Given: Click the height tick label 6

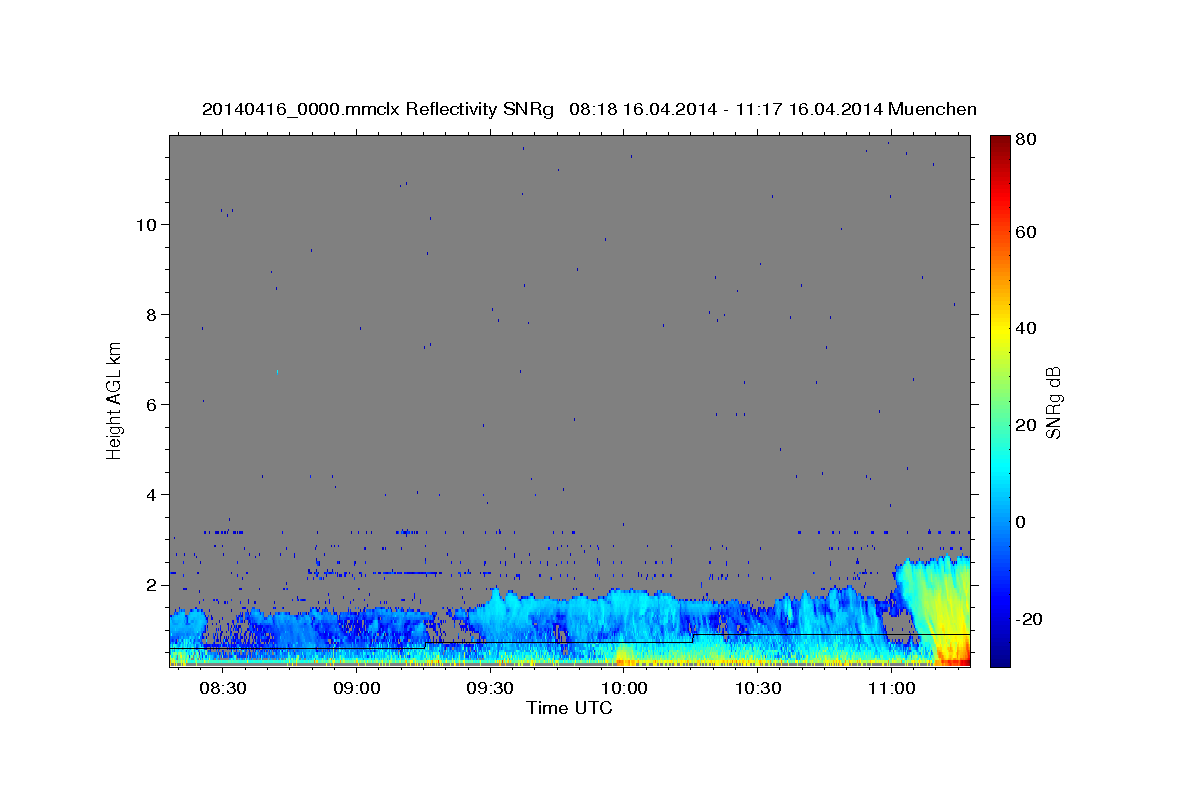Looking at the screenshot, I should [153, 404].
